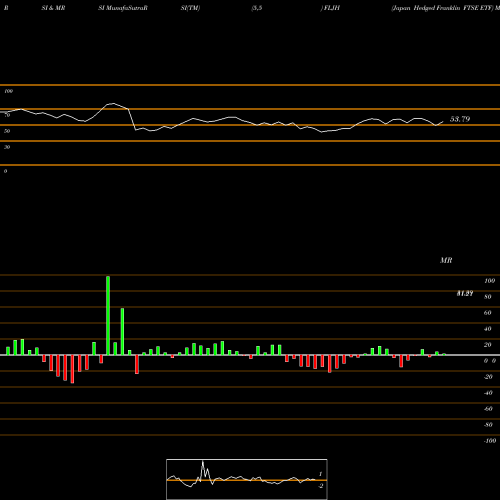
Task: Select the 81.27 value near MR axis
Action: point(465,293)
